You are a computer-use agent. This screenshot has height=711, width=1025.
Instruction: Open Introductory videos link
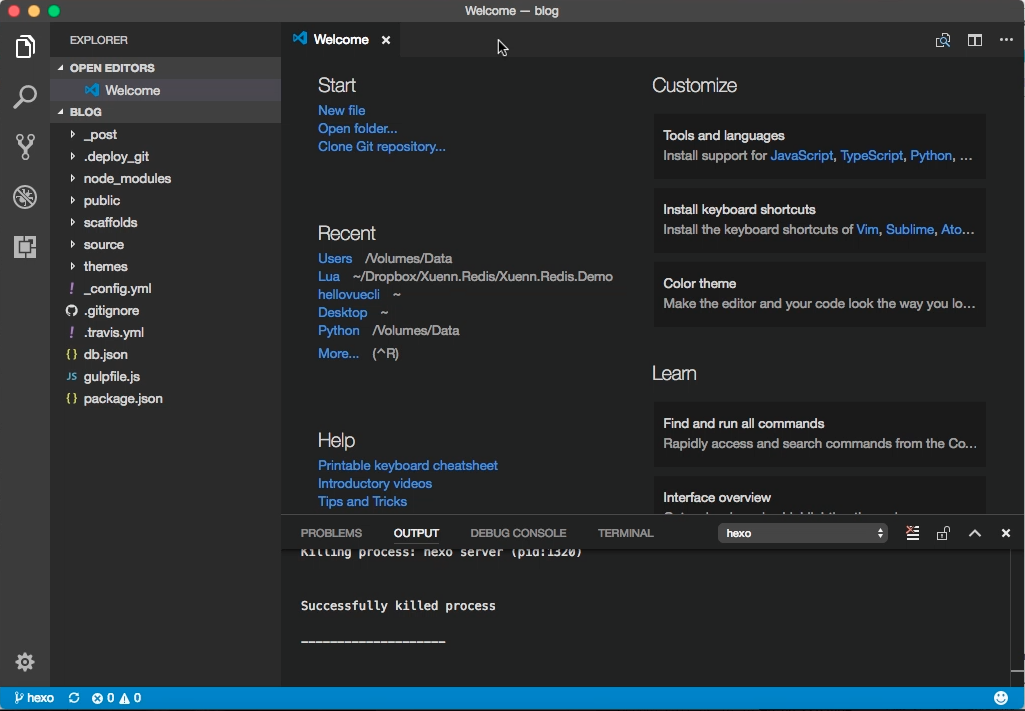(x=375, y=484)
